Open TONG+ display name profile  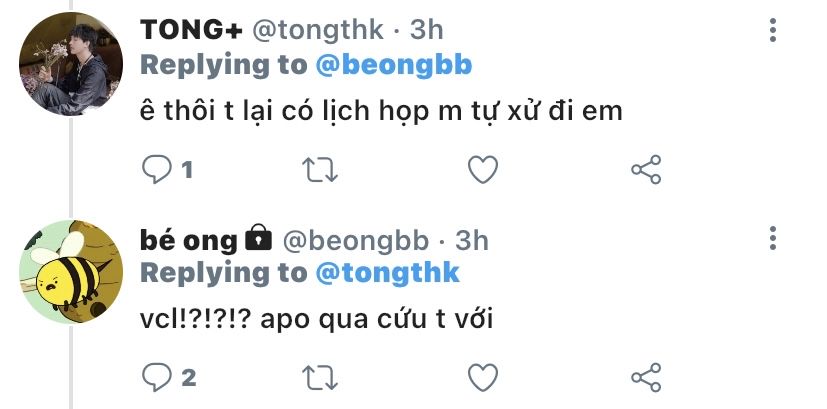(x=189, y=31)
